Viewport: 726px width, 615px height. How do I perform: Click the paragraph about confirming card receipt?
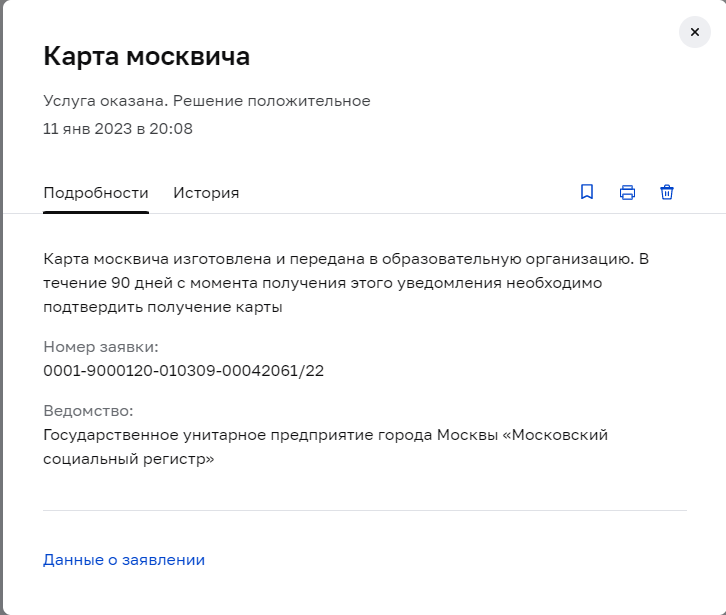pos(346,283)
